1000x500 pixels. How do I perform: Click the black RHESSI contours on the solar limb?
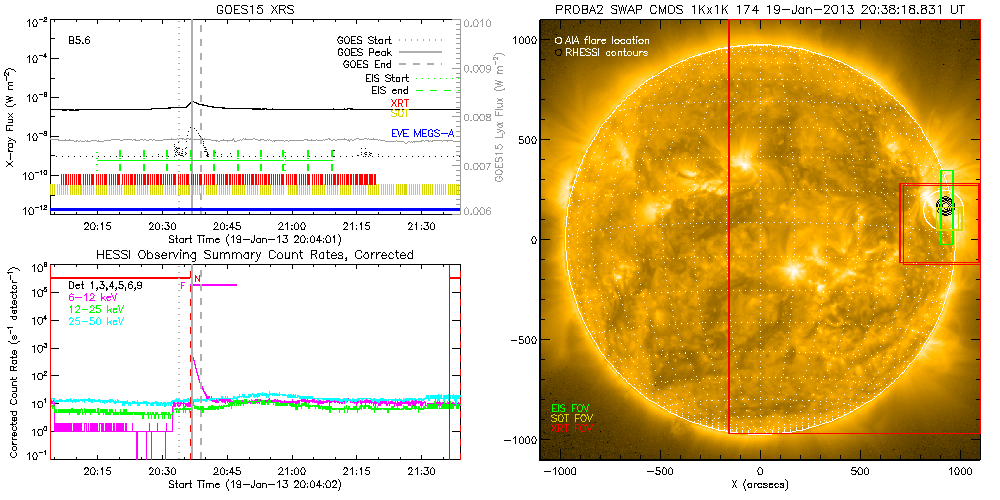945,205
